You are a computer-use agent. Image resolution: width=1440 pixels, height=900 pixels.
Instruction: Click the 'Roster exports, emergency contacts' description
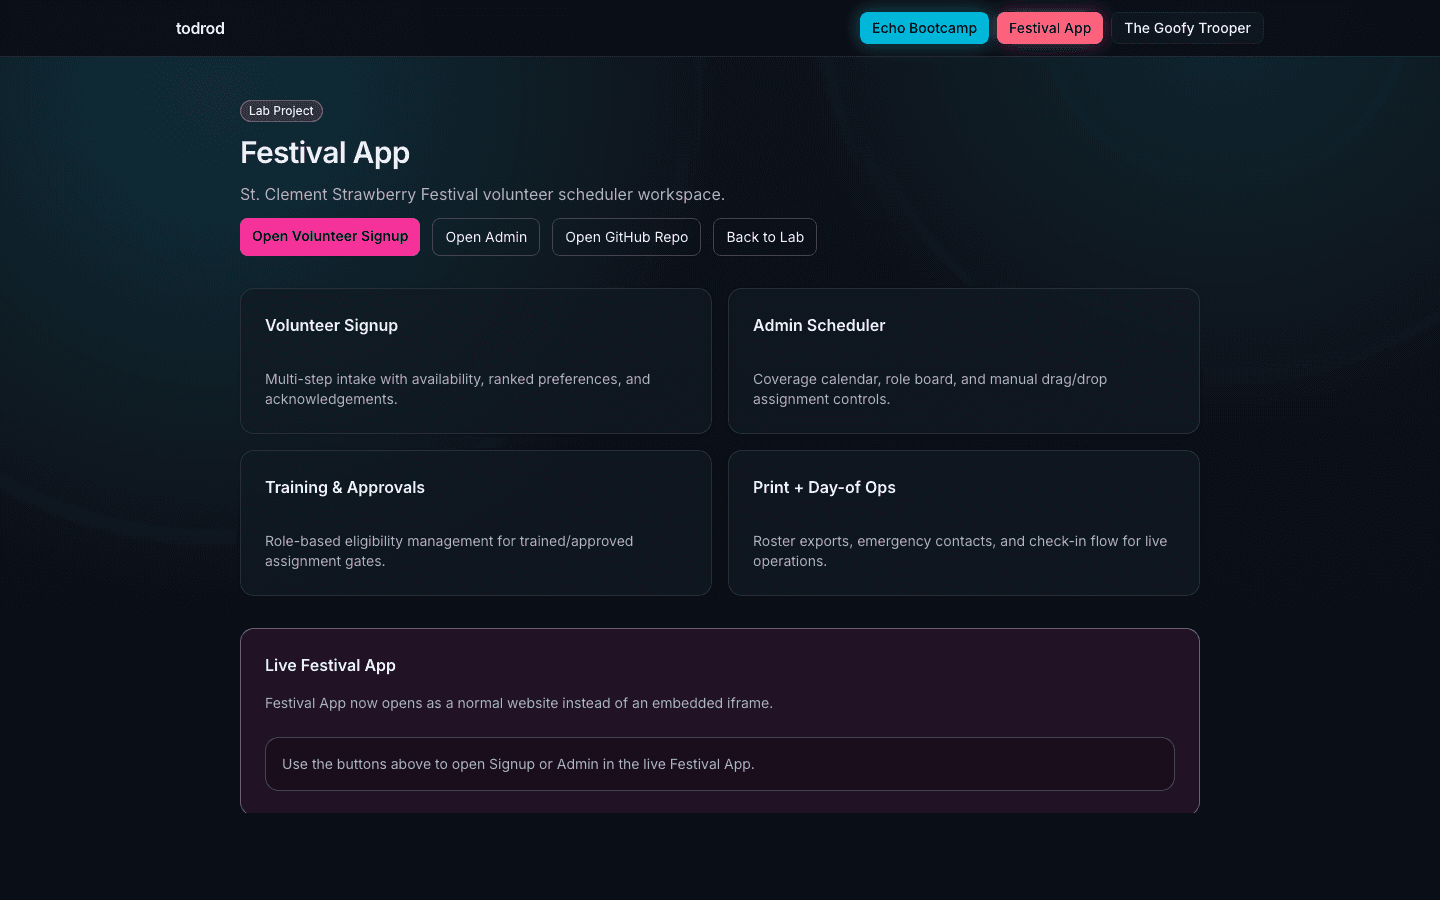[x=960, y=551]
